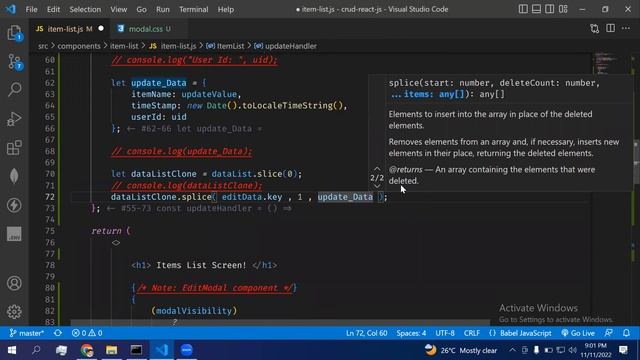640x360 pixels.
Task: Open the .env sidebar icon
Action: click(x=14, y=234)
